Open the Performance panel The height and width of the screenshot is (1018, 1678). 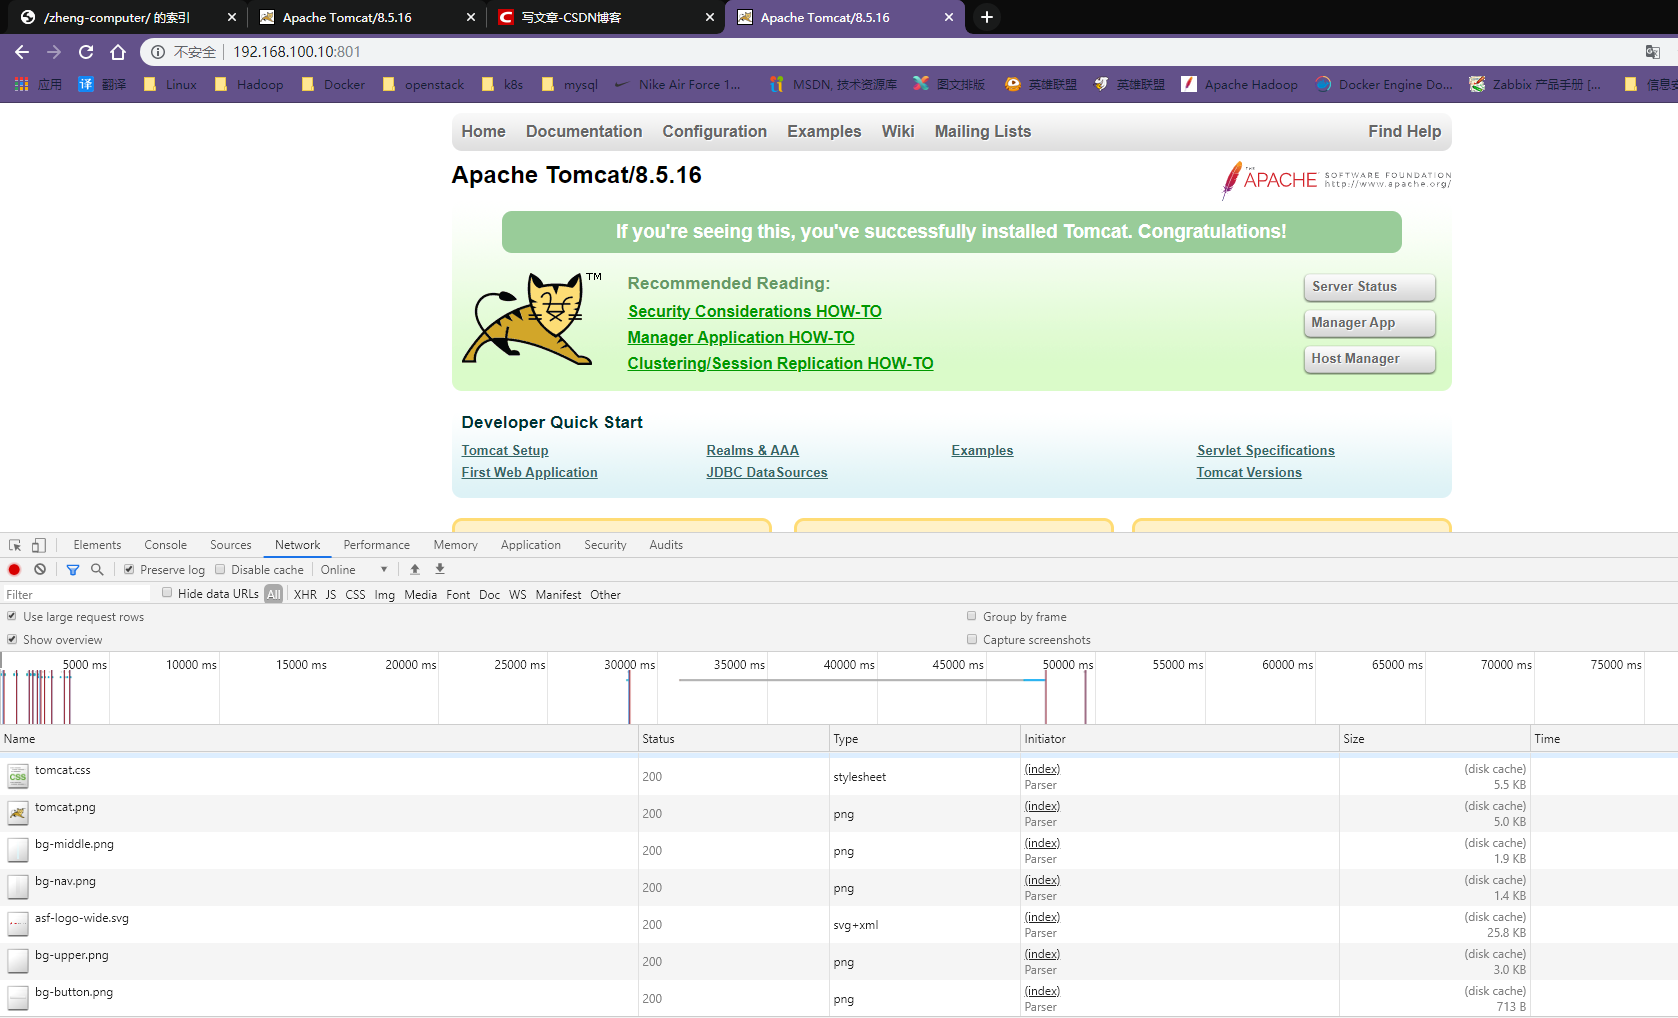[x=377, y=545]
